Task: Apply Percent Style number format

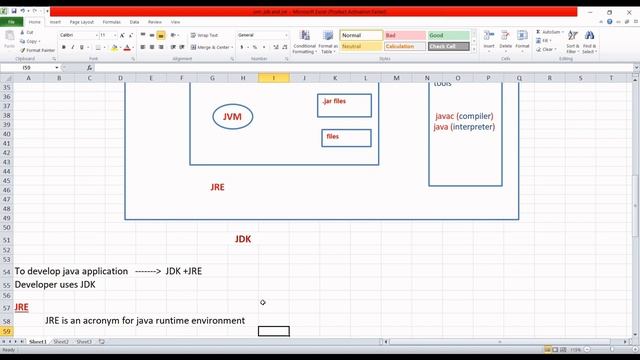Action: (255, 47)
